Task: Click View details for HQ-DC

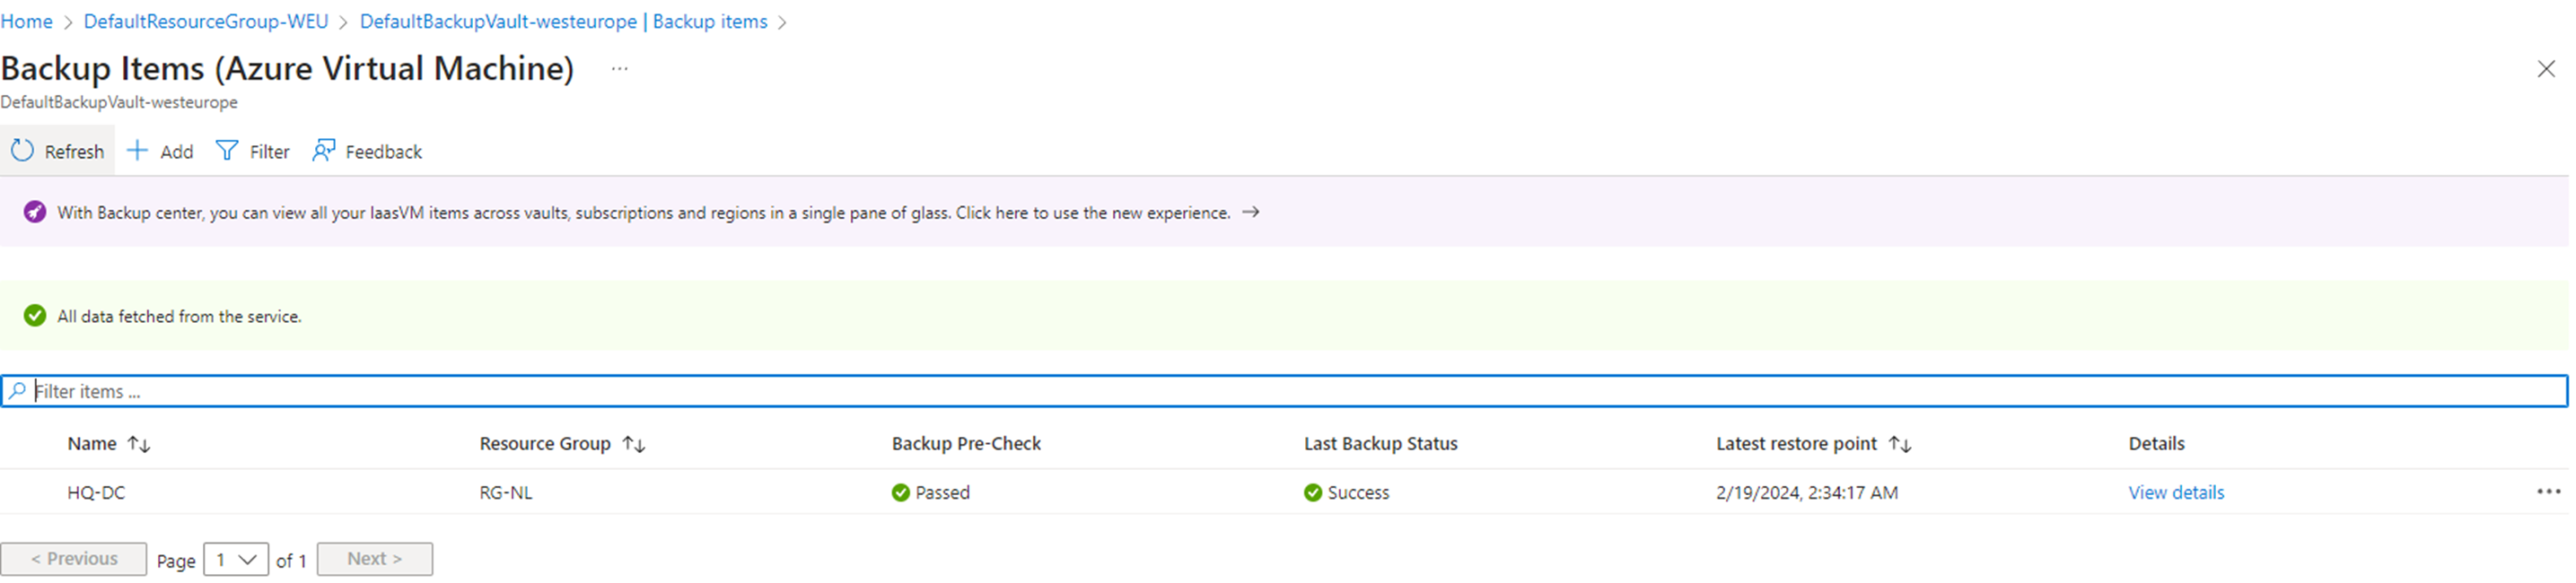Action: point(2176,492)
